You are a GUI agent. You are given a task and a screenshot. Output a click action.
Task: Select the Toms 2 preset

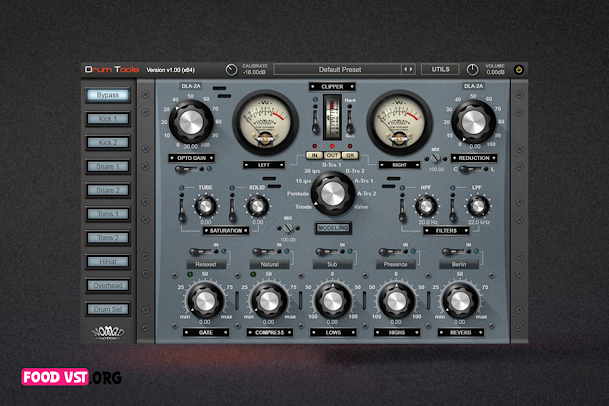108,238
